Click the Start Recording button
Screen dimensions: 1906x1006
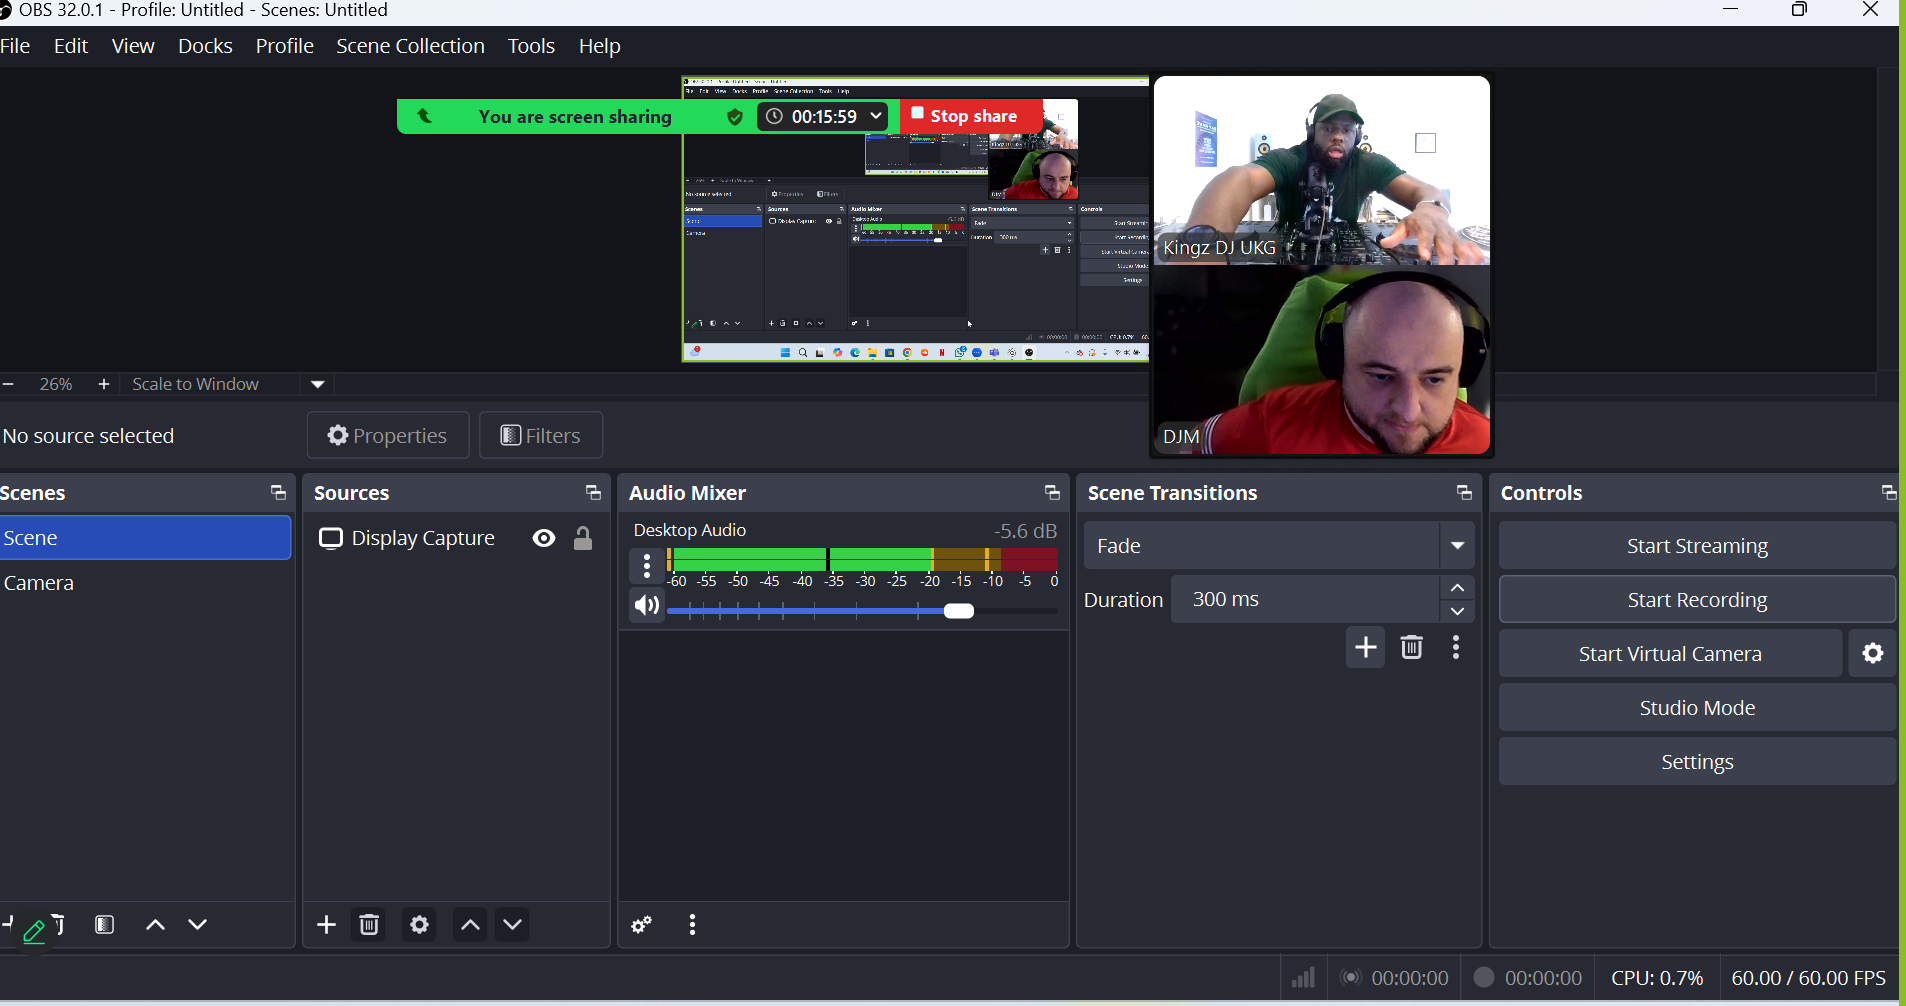tap(1696, 600)
